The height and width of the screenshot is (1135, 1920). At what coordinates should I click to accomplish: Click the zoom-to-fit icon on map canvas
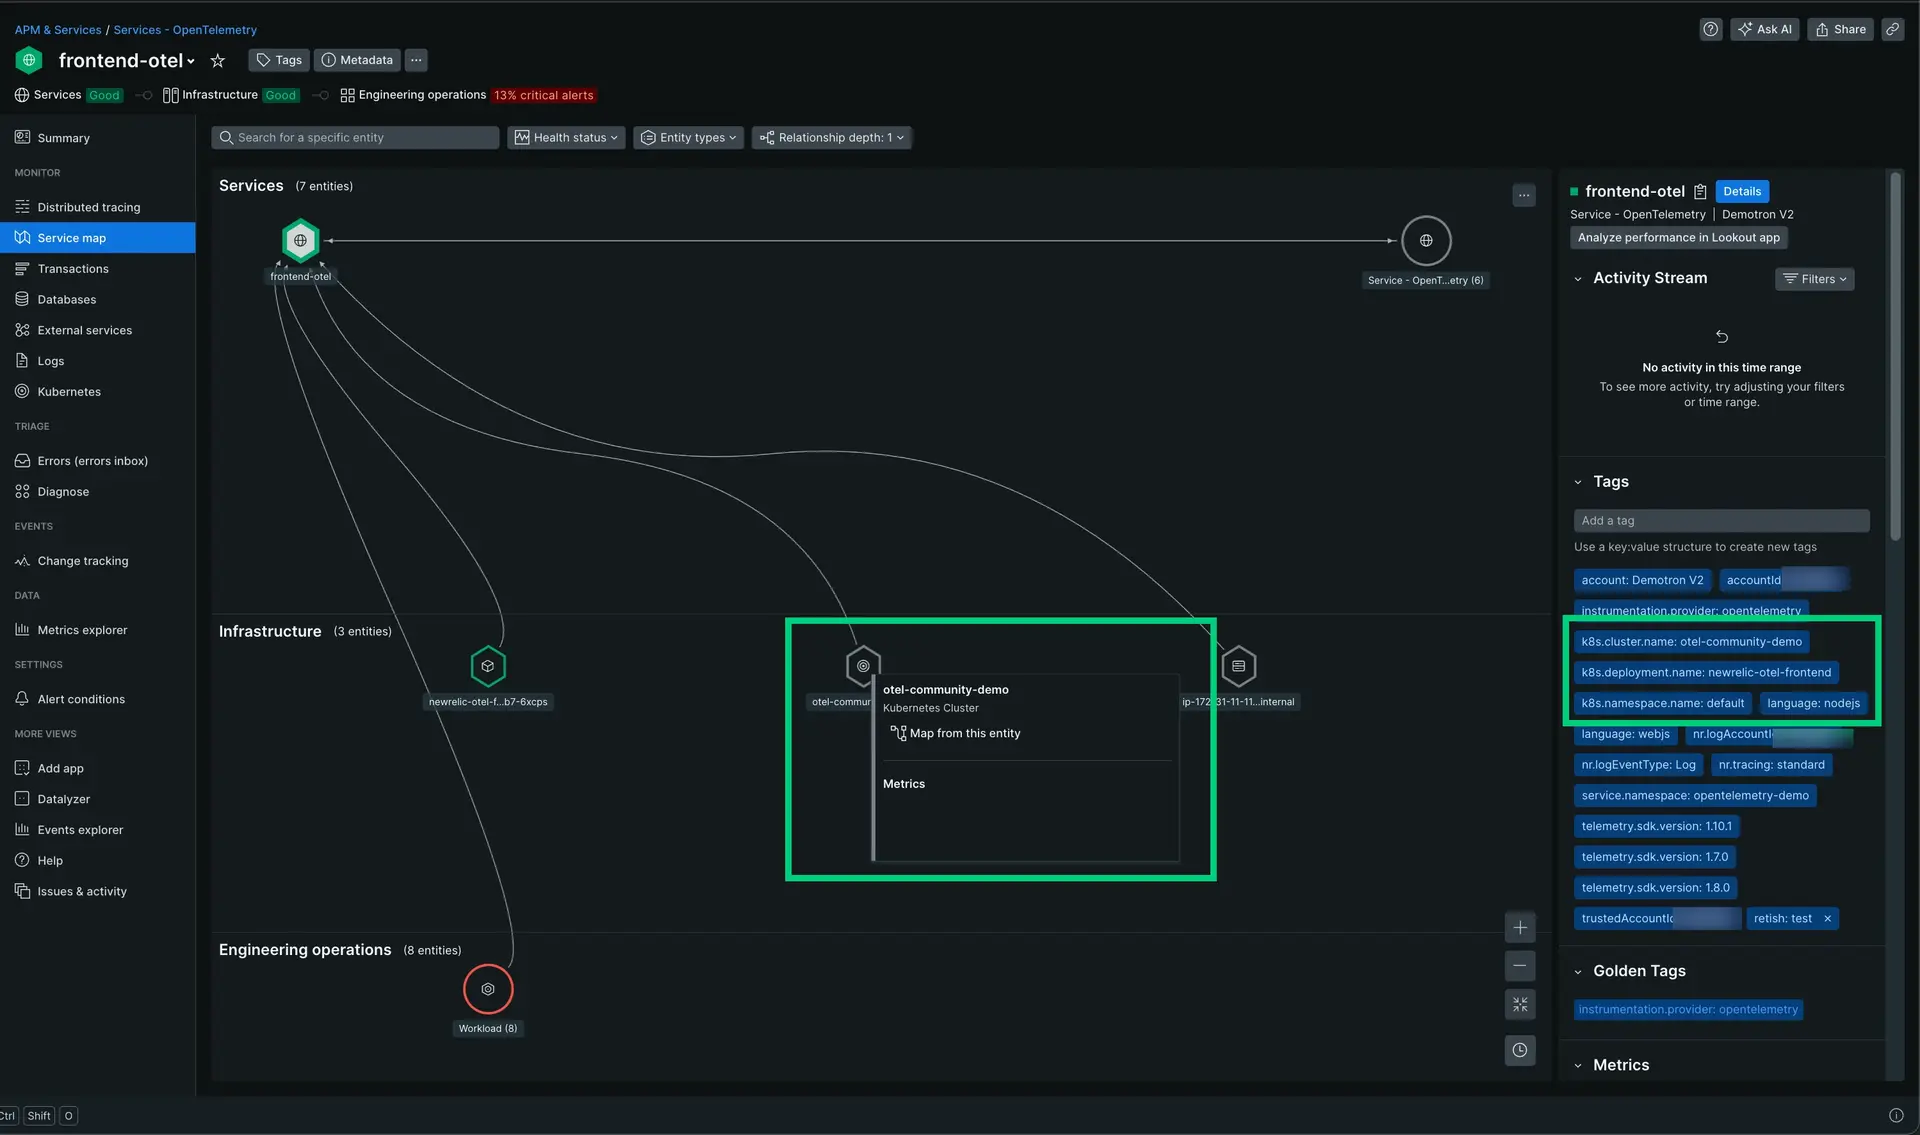click(x=1520, y=1008)
